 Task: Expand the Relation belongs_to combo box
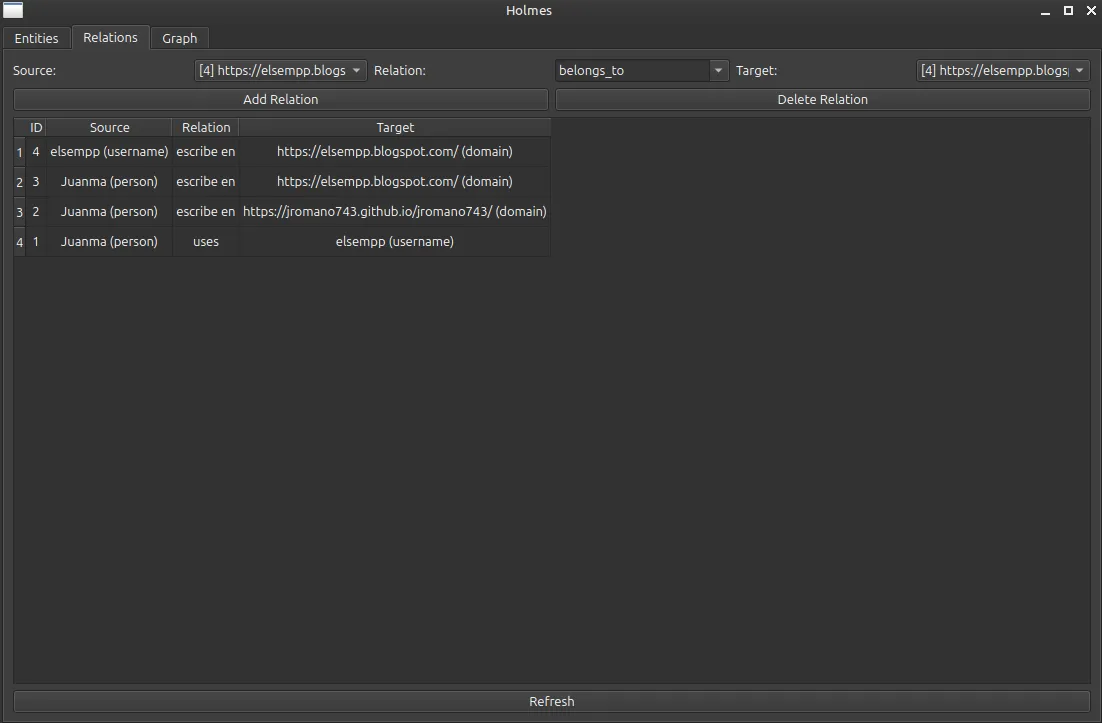[x=718, y=71]
